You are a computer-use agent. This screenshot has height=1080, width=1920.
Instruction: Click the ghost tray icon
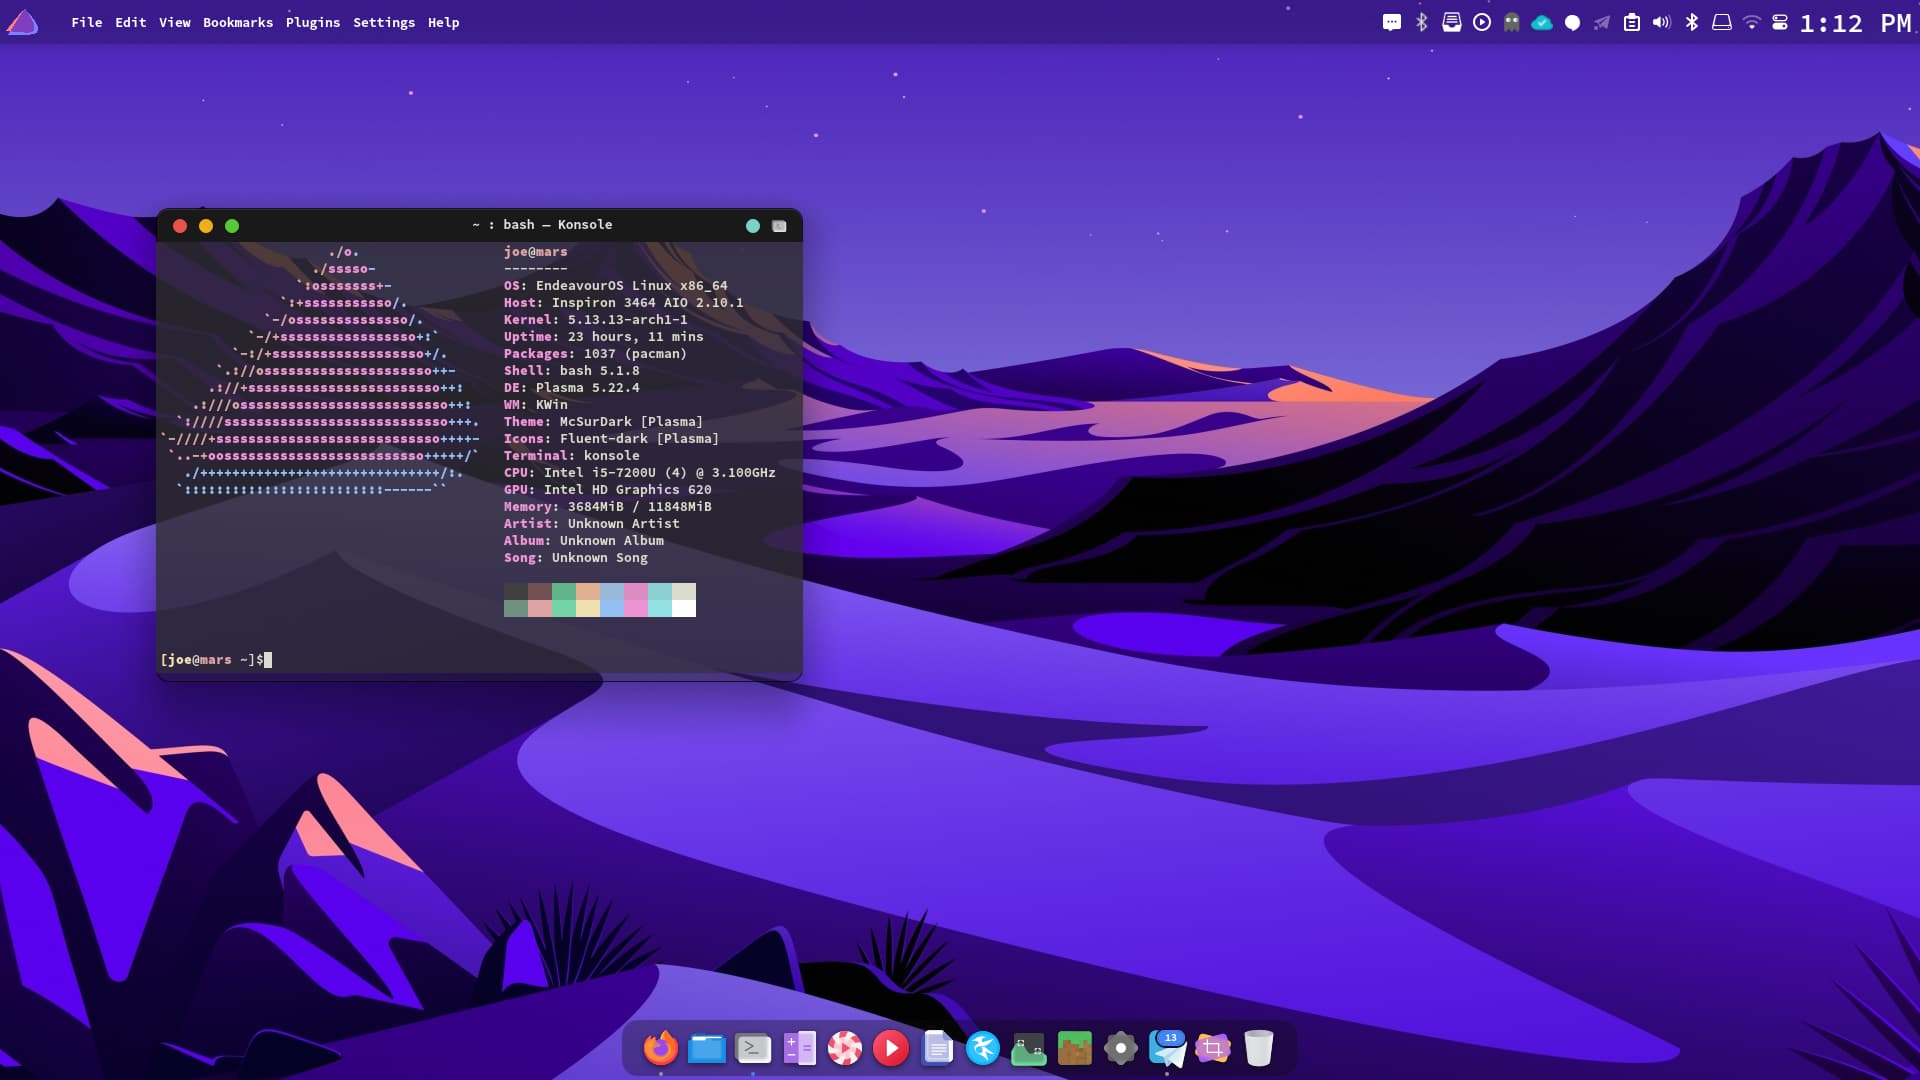[x=1512, y=22]
